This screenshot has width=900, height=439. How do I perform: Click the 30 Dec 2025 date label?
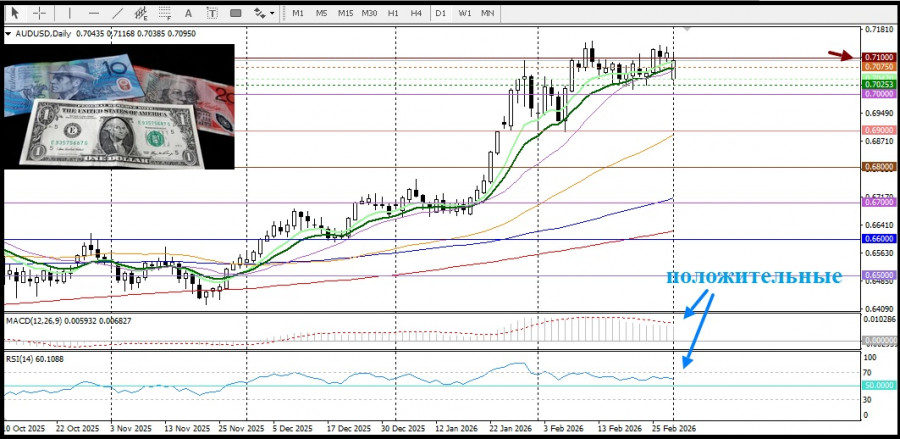[404, 429]
